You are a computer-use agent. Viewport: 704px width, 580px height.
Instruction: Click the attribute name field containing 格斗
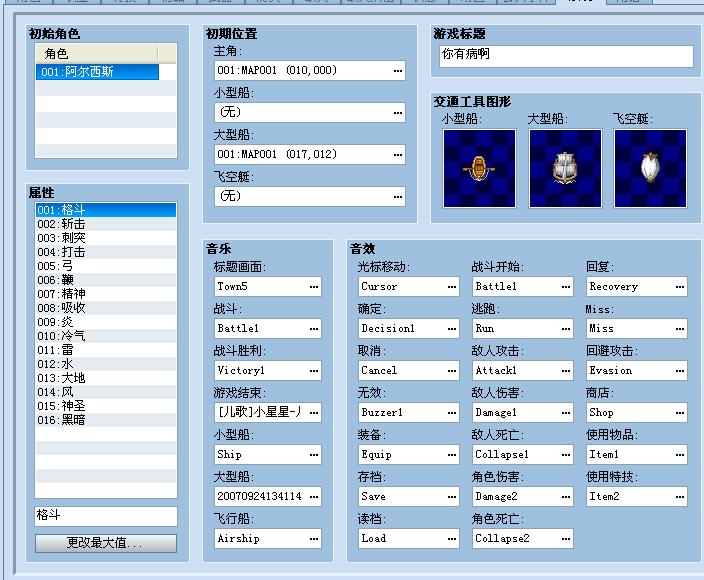click(x=106, y=516)
